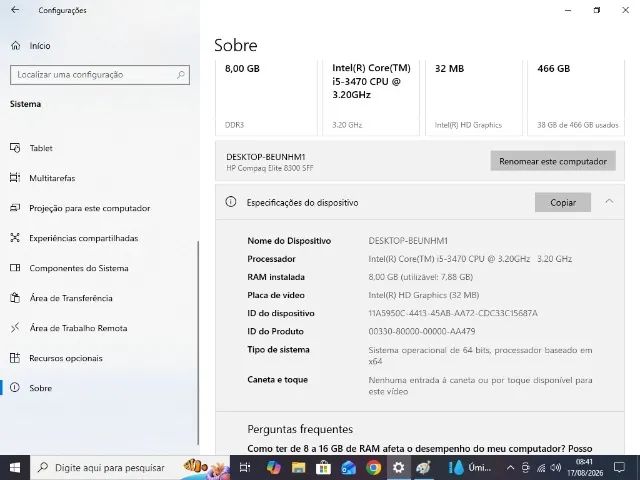Viewport: 640px width, 480px height.
Task: Focus the 'Localizar uma configuração' search box
Action: click(x=100, y=75)
